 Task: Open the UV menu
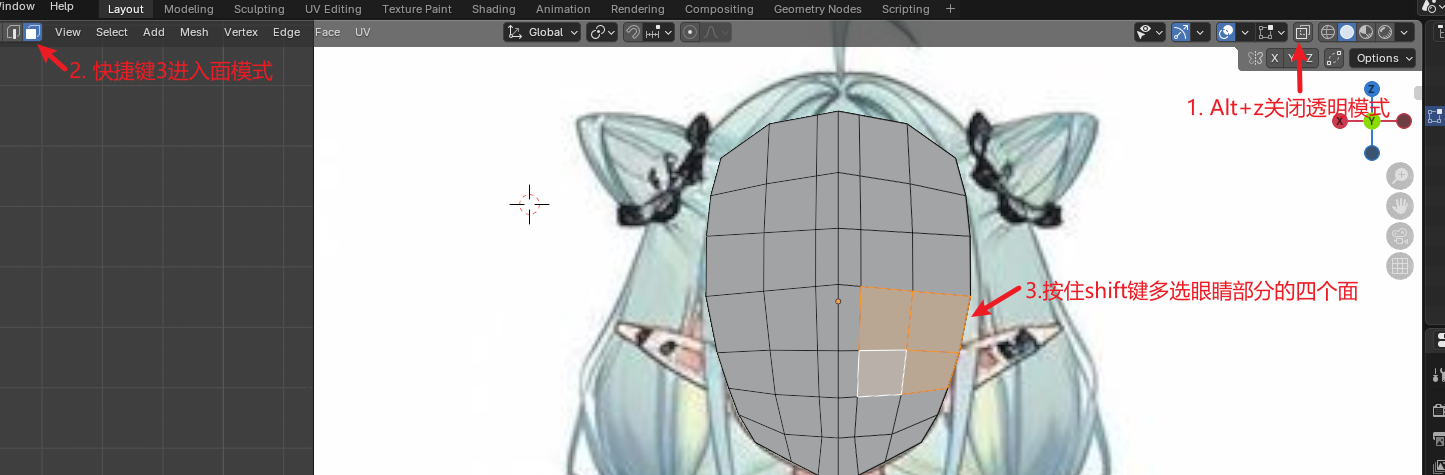click(x=362, y=32)
